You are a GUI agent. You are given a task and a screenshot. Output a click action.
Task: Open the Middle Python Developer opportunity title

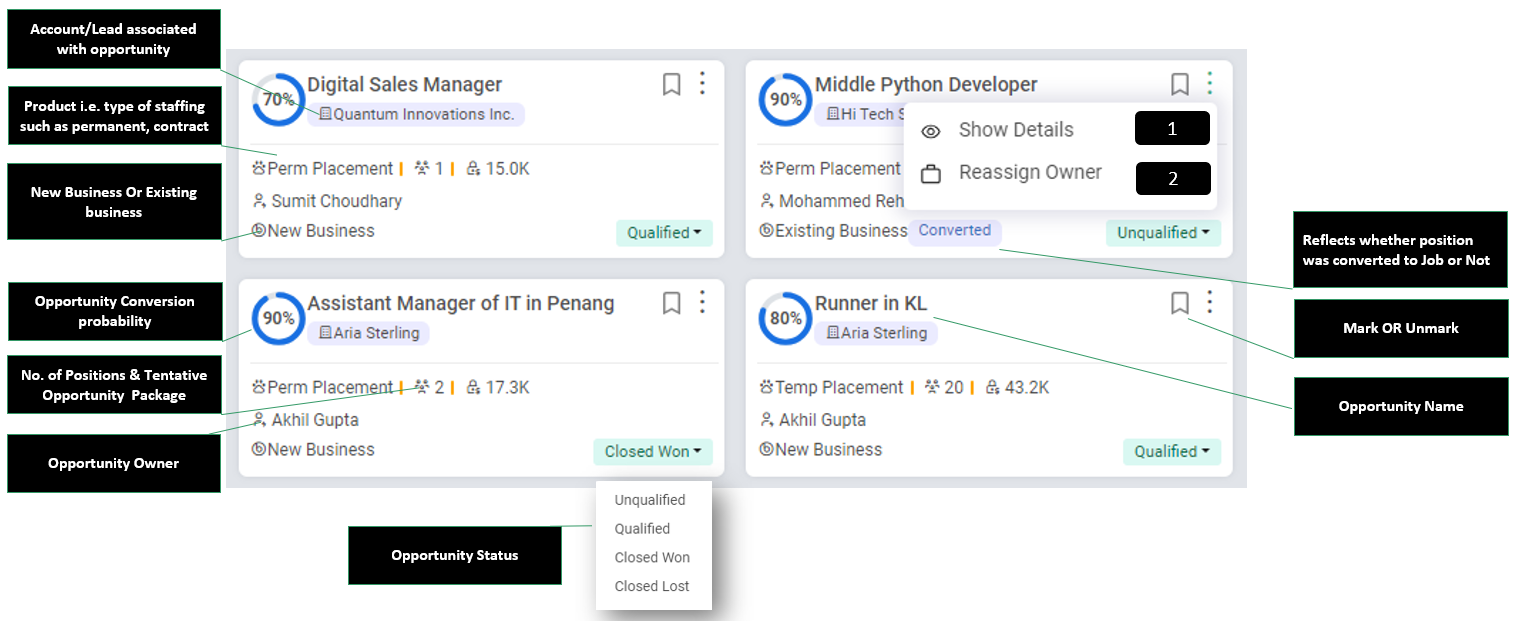(925, 85)
